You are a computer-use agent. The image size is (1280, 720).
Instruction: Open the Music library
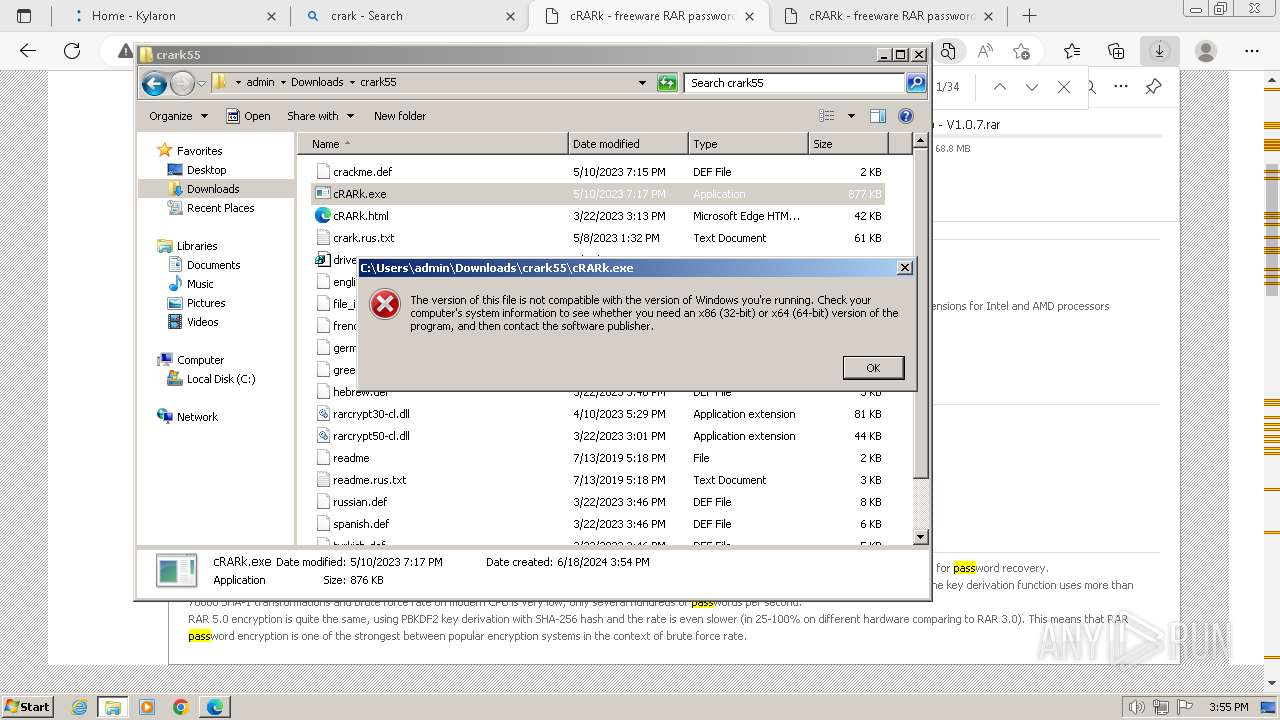(200, 284)
